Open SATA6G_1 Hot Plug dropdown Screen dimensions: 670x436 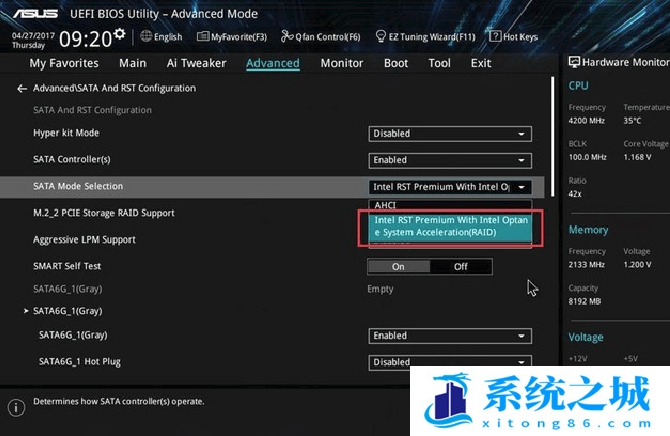point(450,362)
